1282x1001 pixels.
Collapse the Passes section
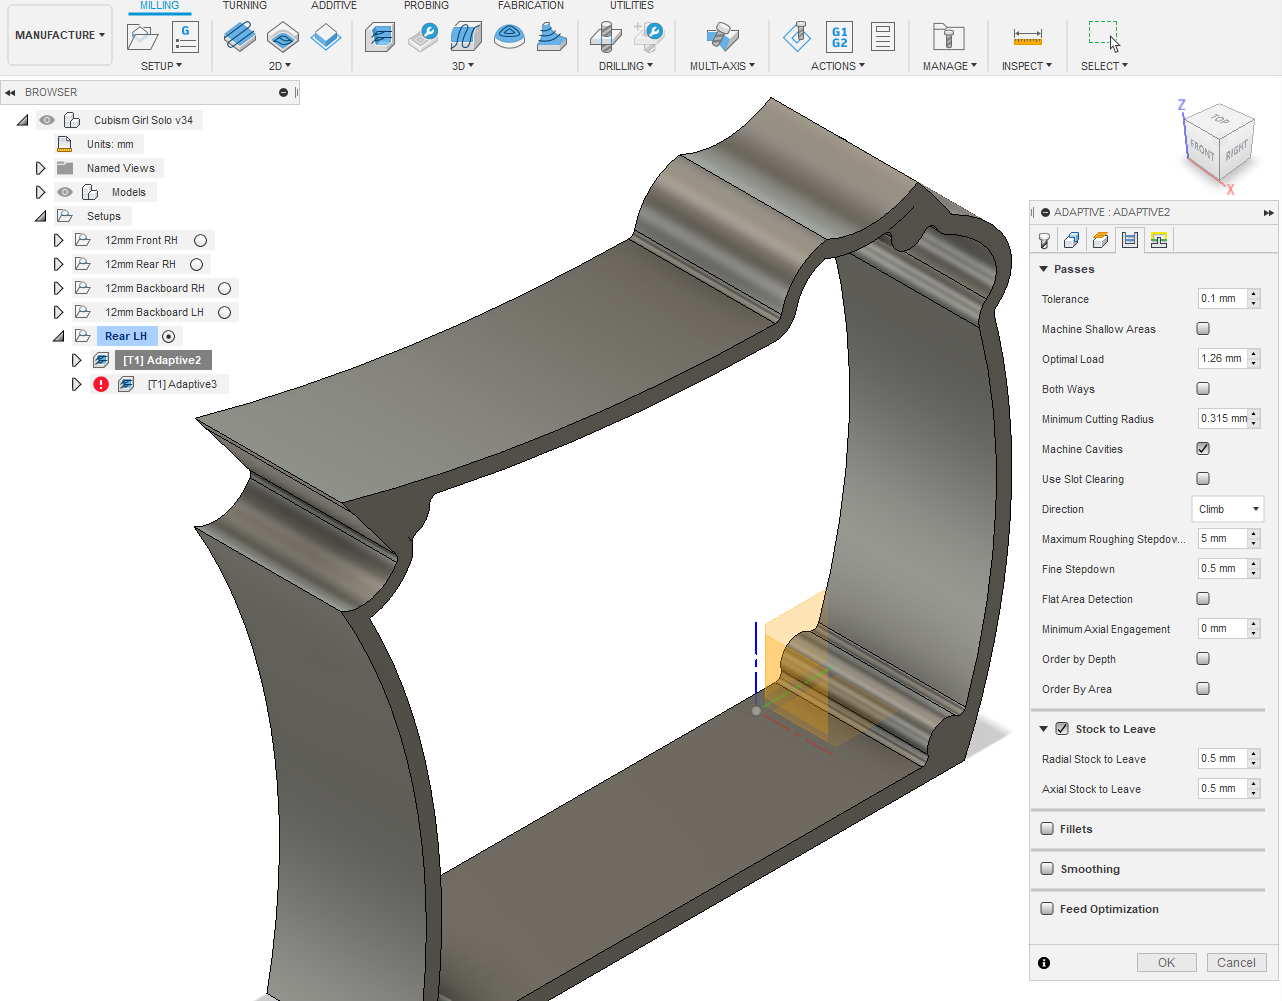click(1043, 269)
